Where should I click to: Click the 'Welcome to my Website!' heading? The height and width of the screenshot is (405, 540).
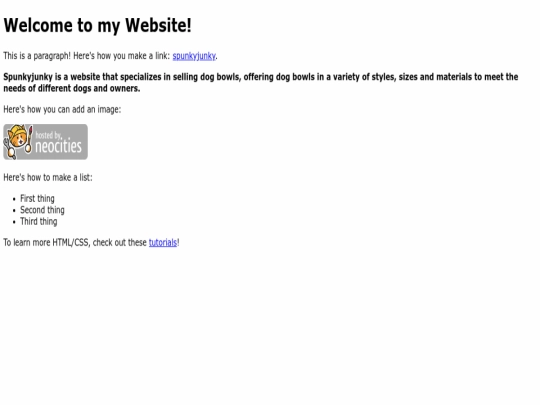tap(97, 25)
